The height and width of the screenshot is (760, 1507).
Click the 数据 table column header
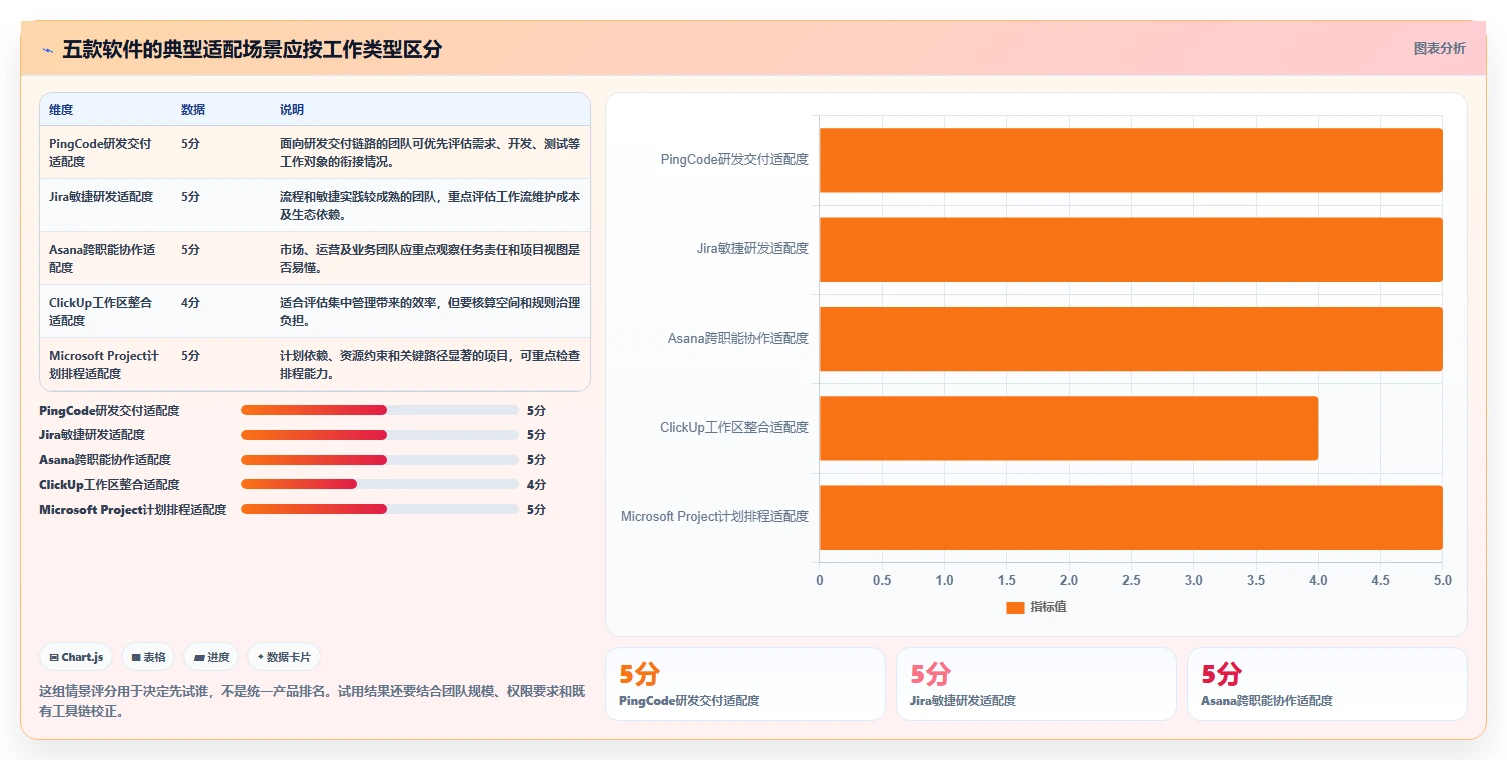(193, 110)
